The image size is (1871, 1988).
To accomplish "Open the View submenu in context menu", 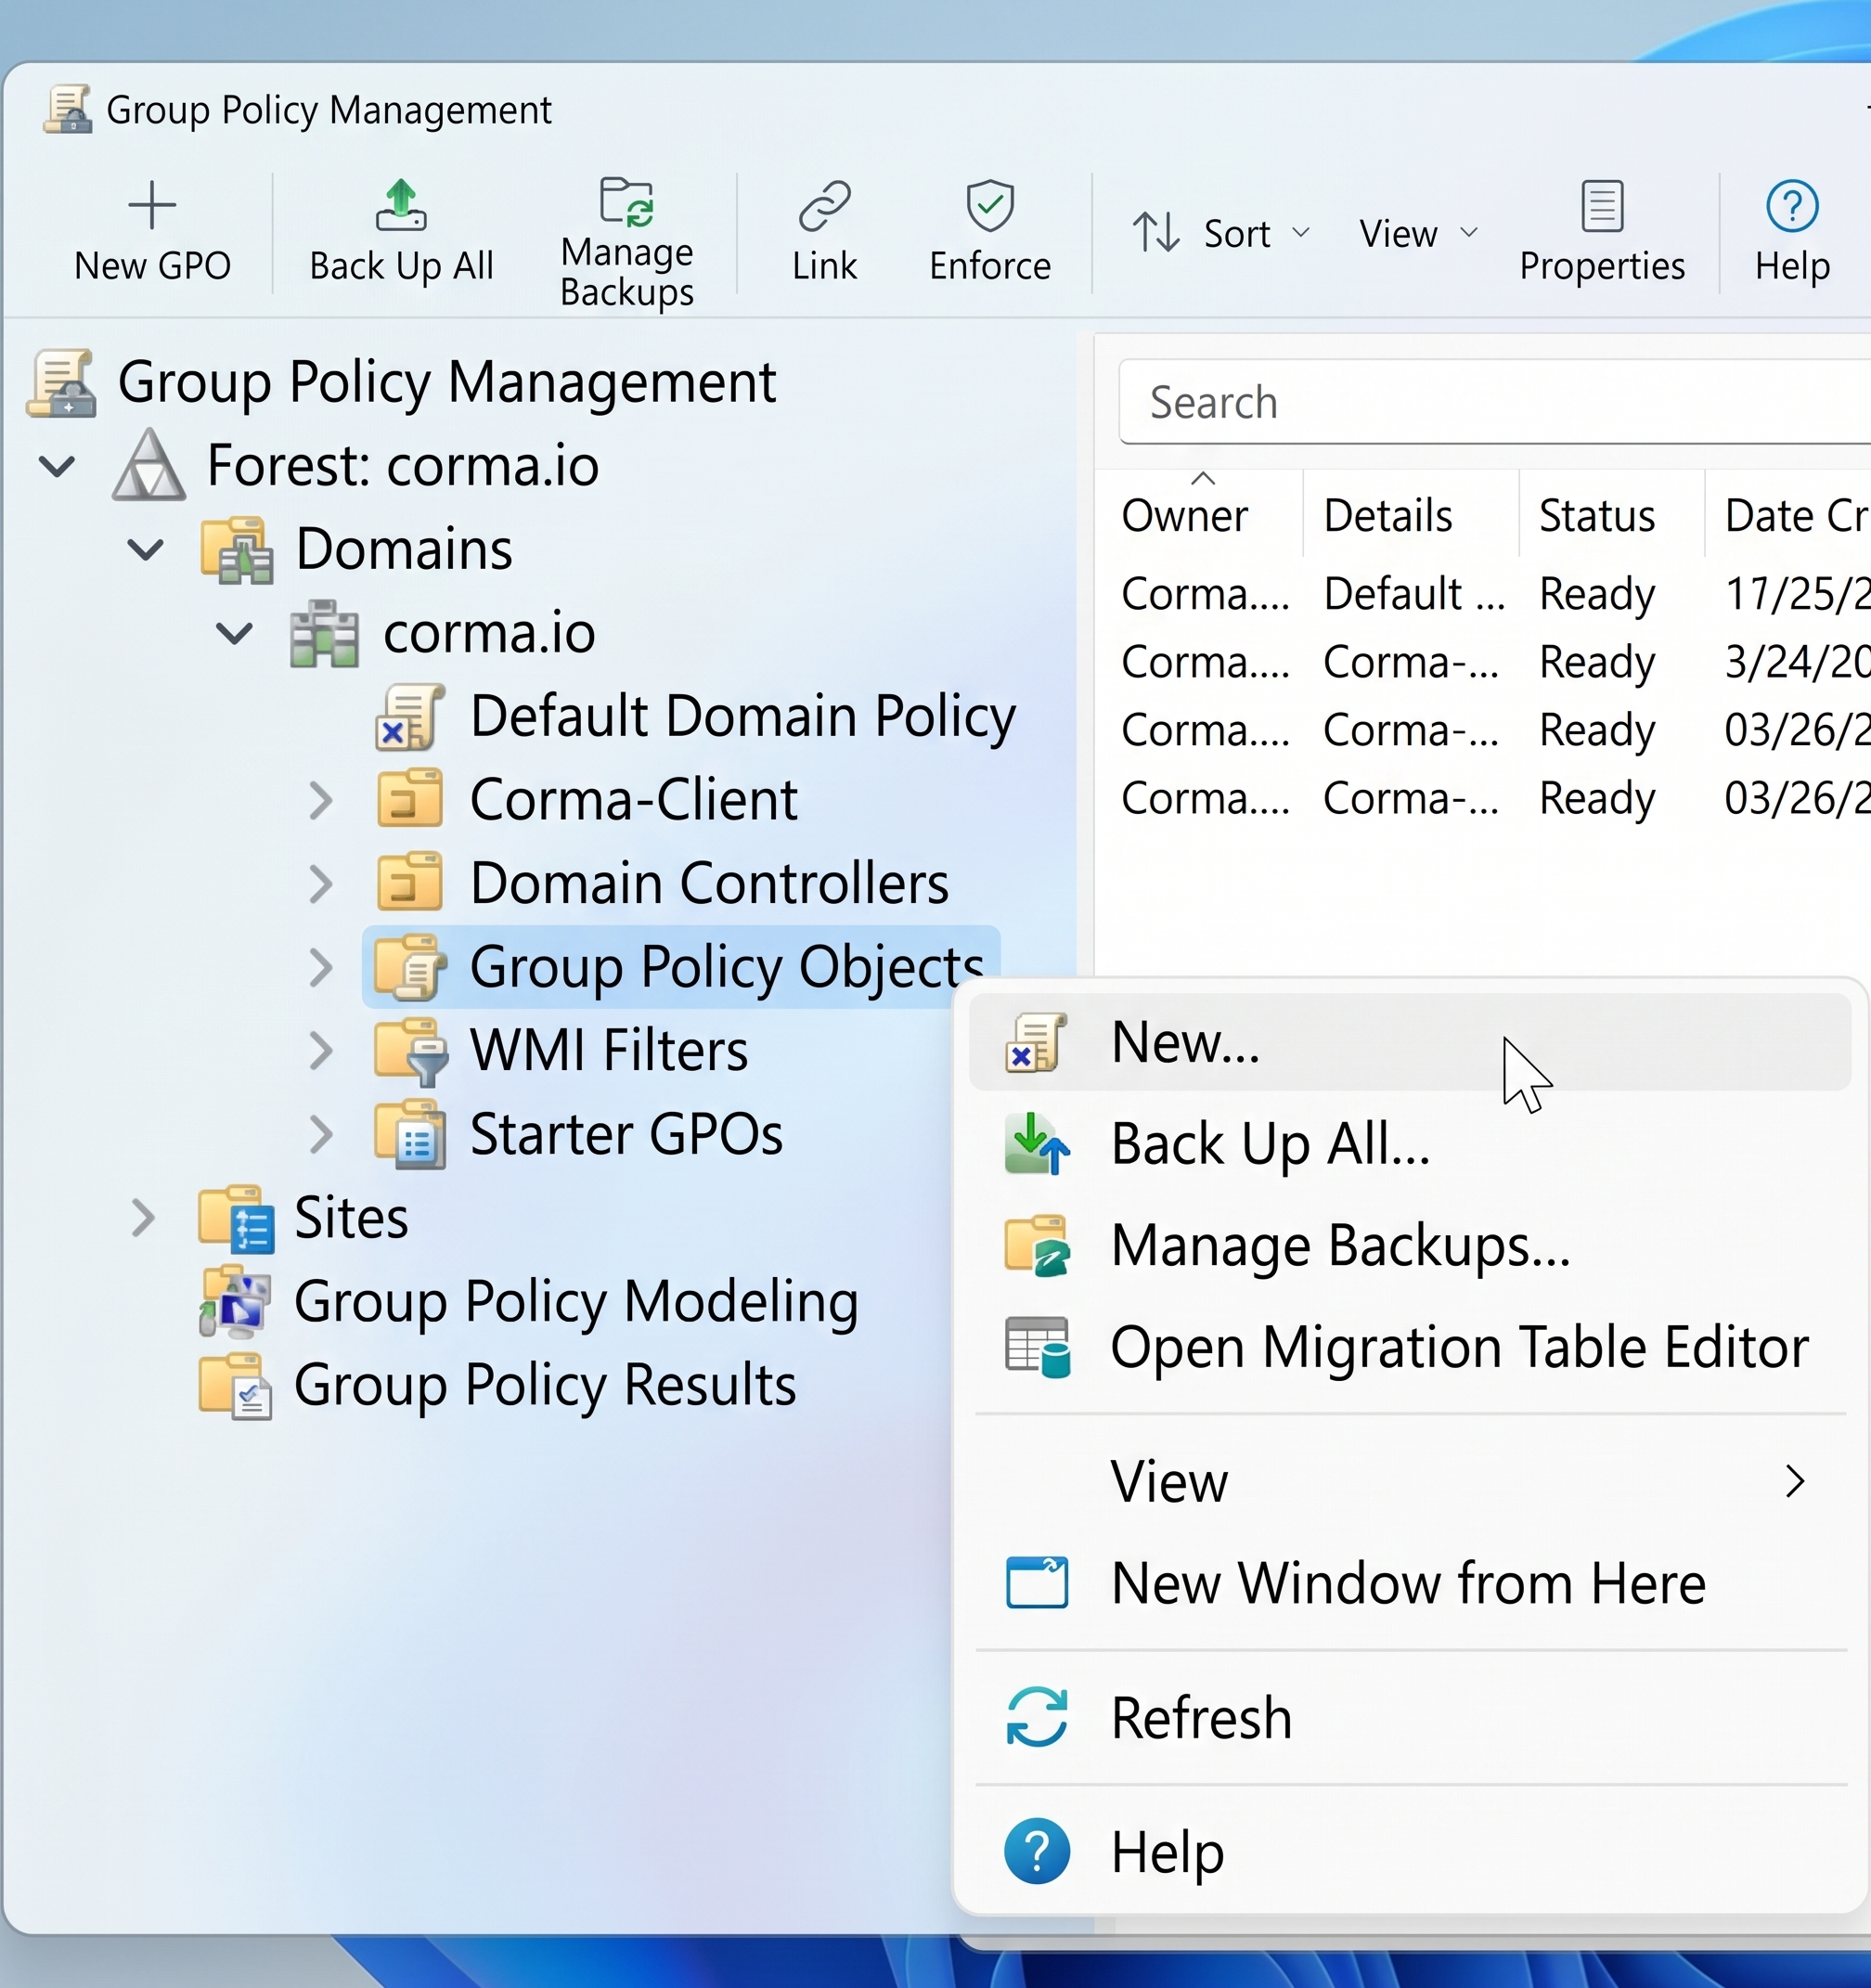I will [1410, 1481].
